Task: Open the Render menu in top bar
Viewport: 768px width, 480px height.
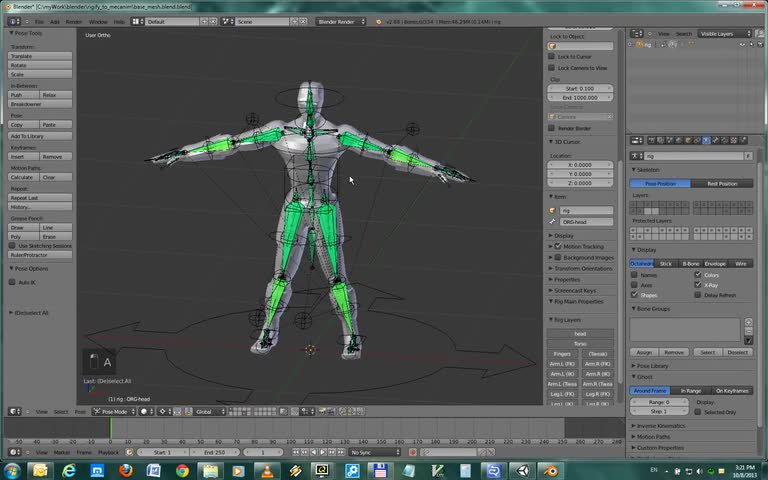Action: point(73,21)
